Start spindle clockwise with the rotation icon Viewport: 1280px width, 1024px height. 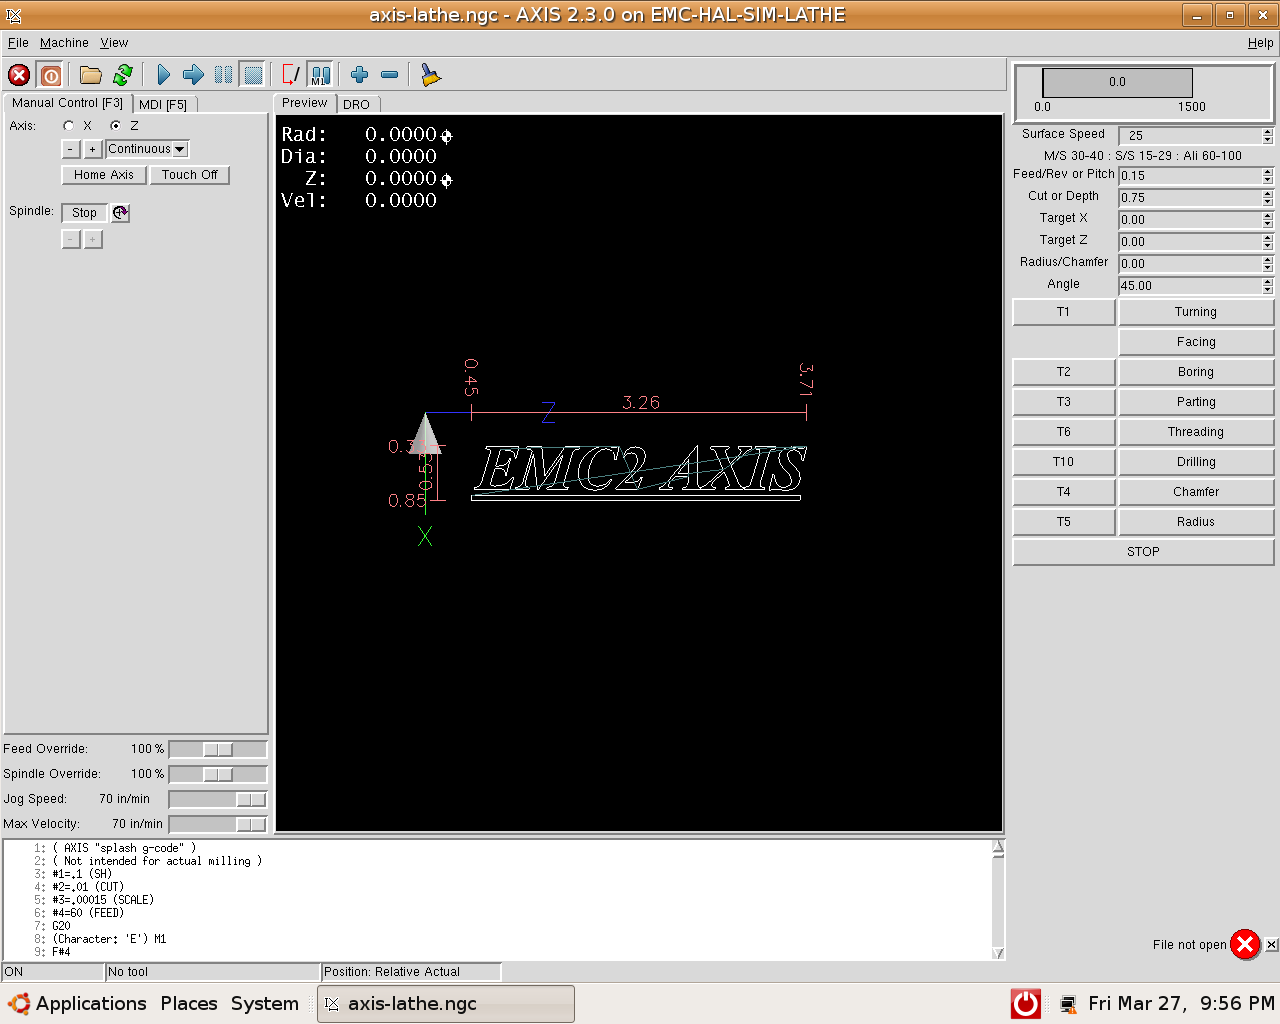coord(120,212)
